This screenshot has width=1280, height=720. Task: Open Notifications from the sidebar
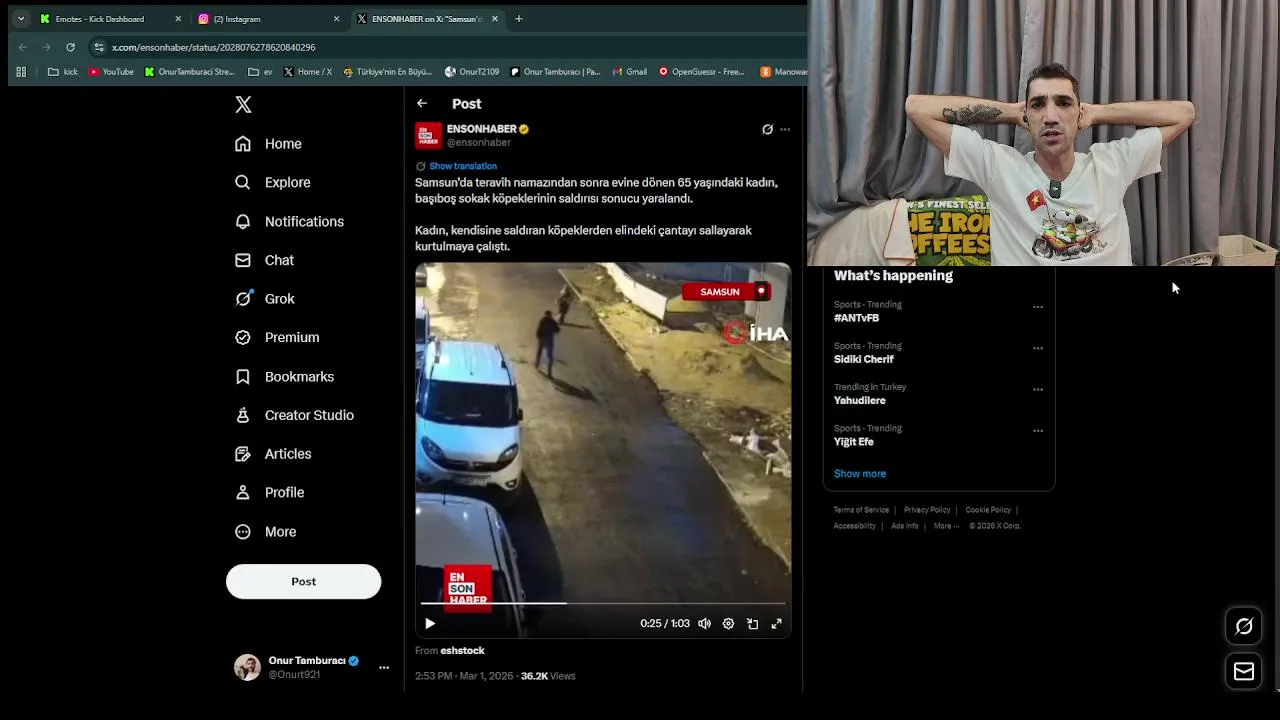(289, 222)
